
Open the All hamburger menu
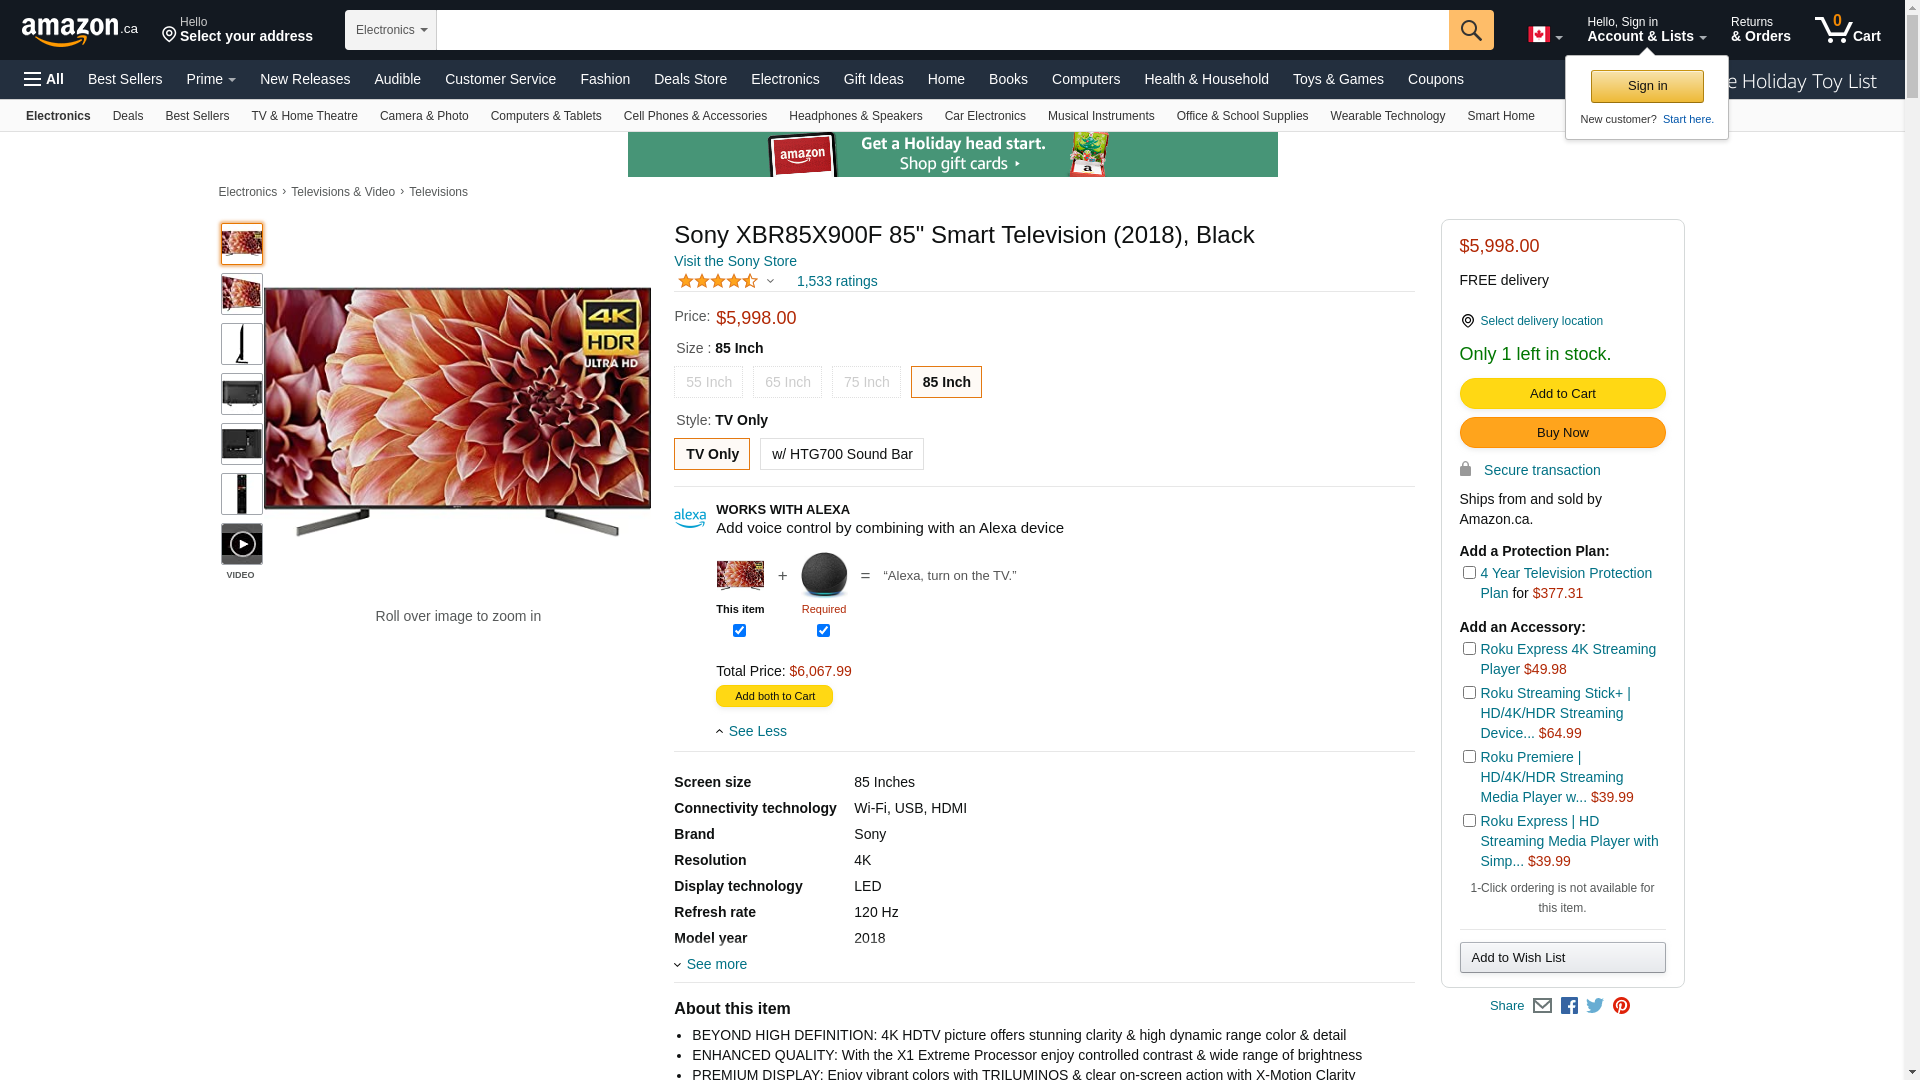point(44,79)
